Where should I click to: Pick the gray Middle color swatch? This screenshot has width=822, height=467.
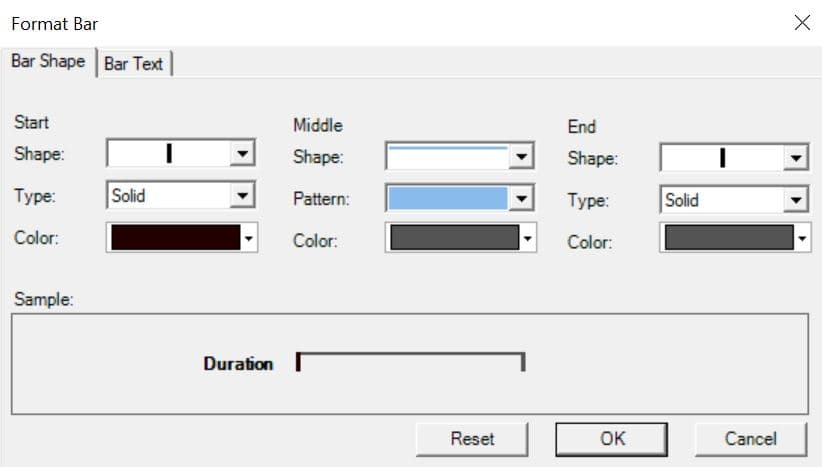(454, 238)
